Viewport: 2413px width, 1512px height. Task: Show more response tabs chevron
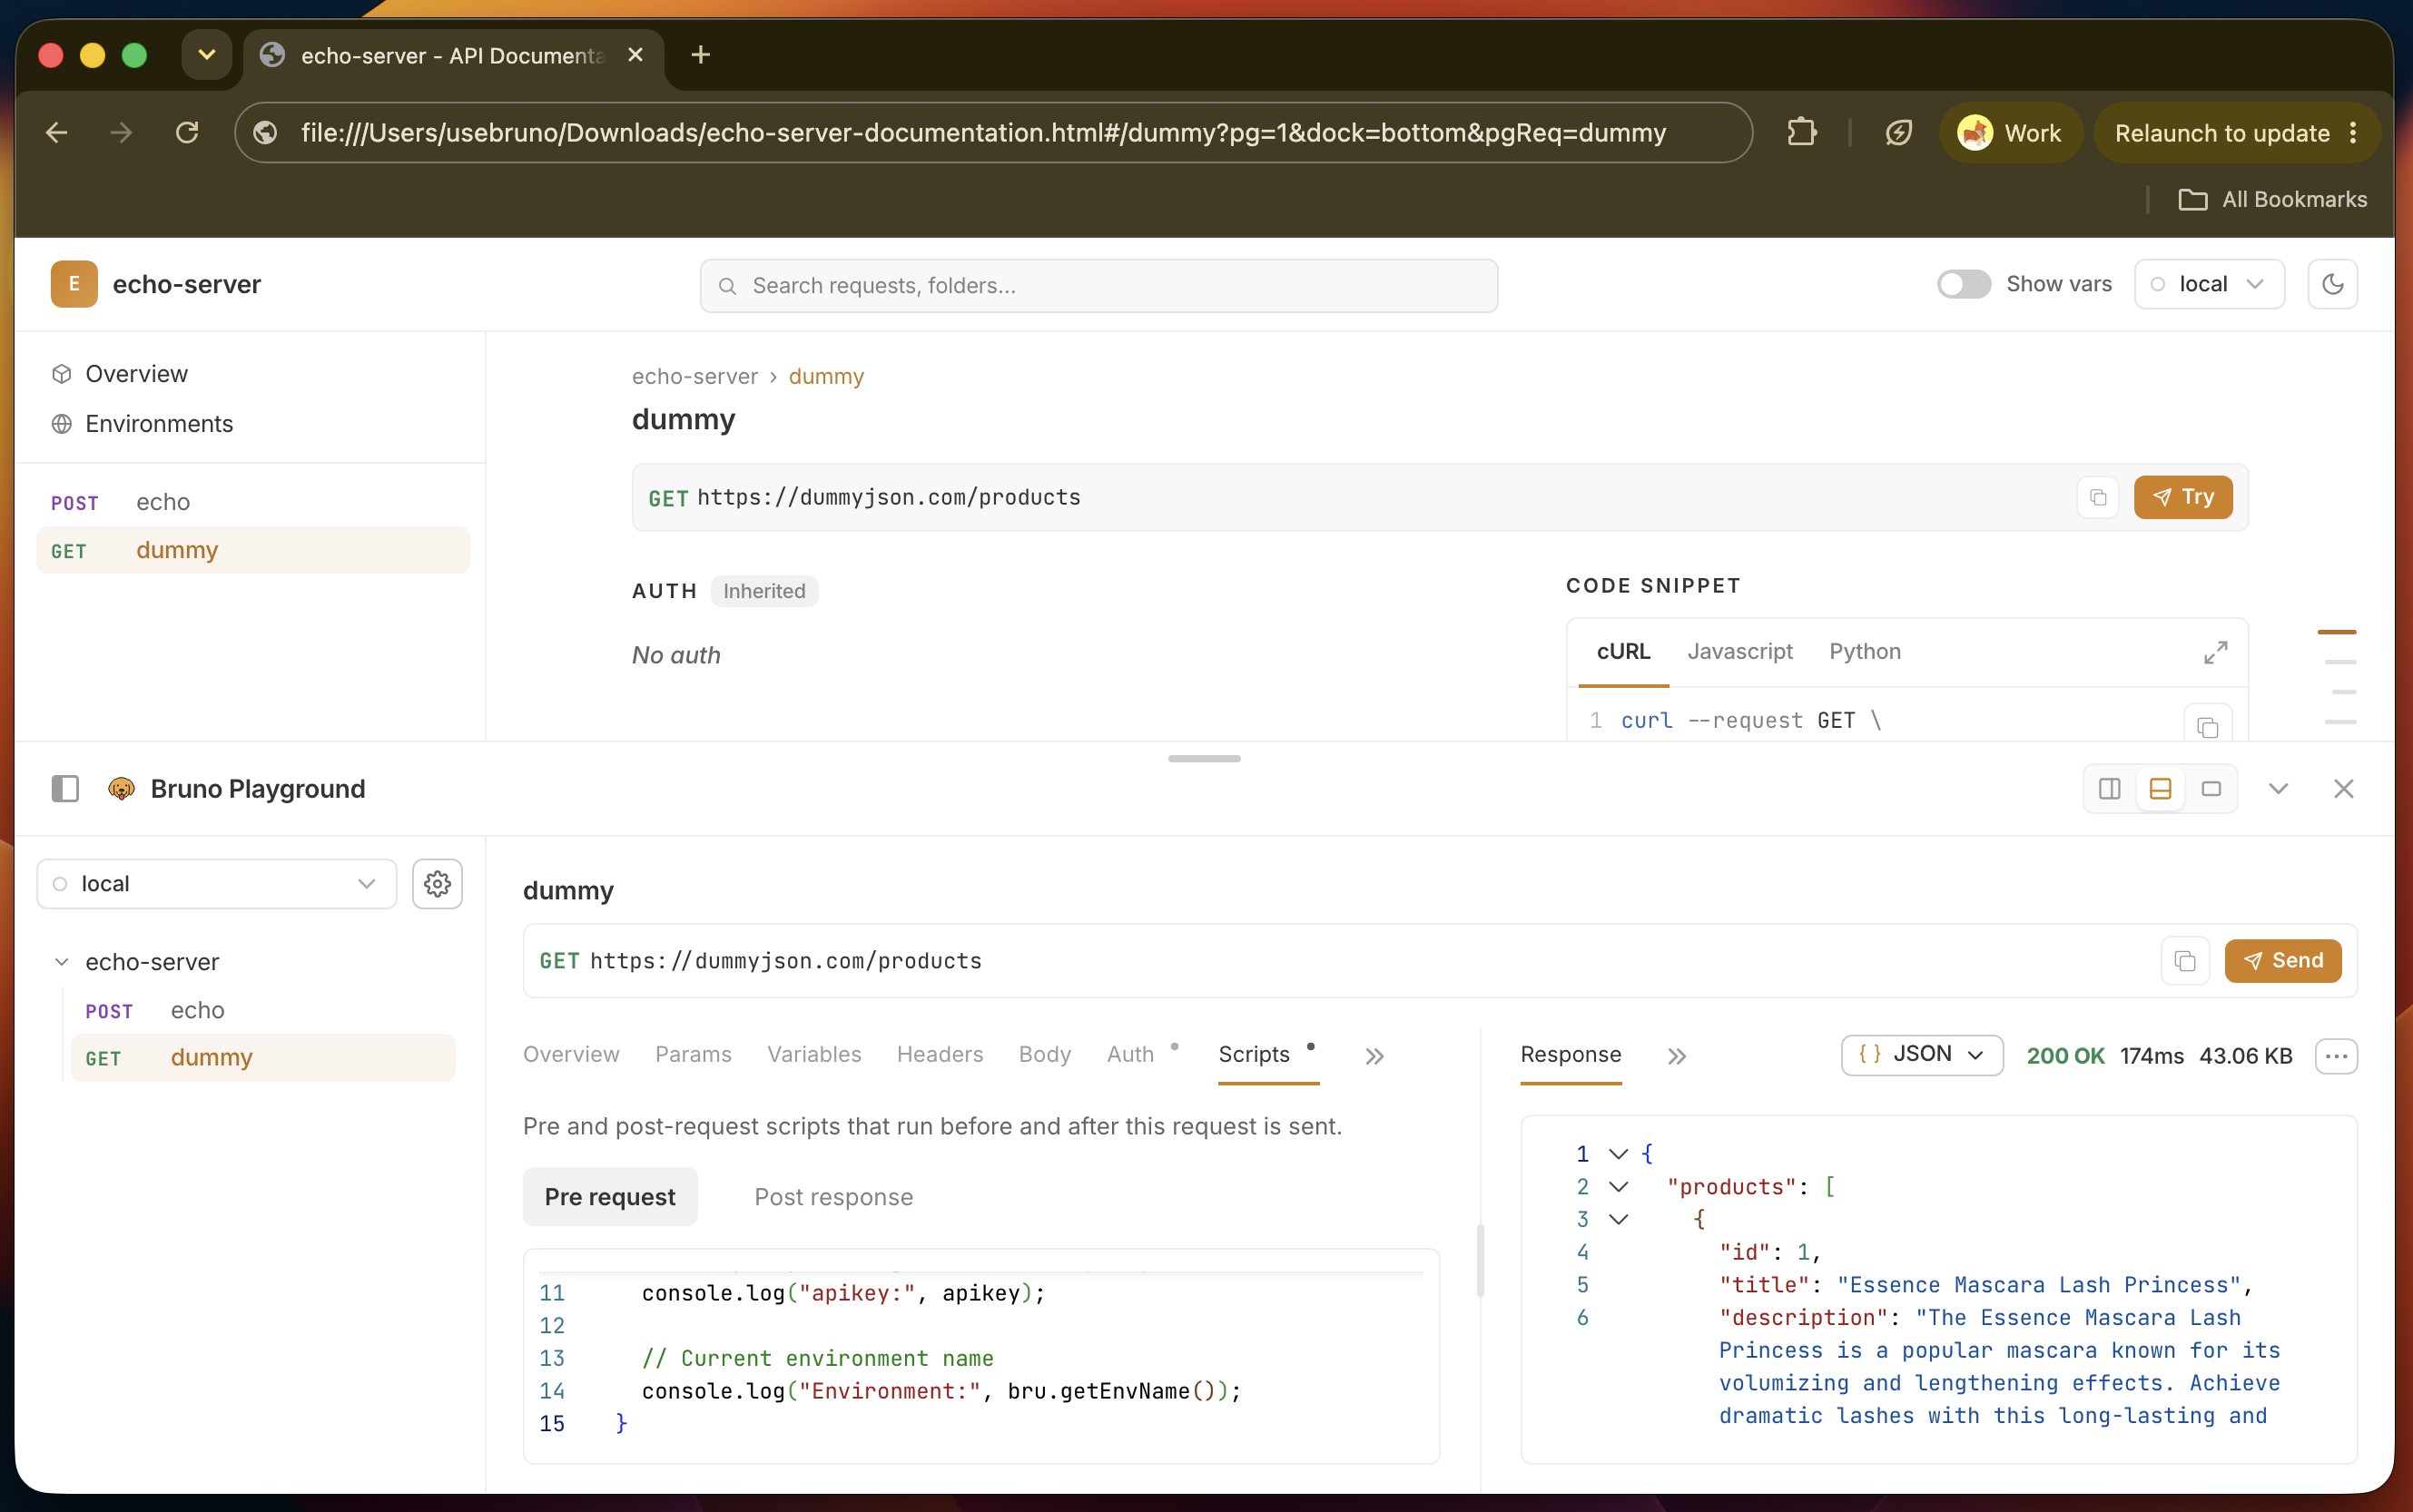coord(1677,1056)
